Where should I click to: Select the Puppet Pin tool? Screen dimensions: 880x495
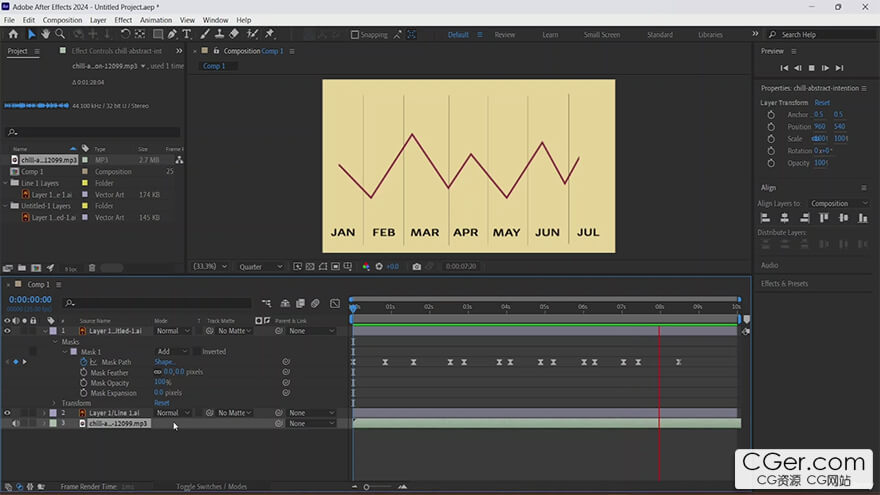270,34
